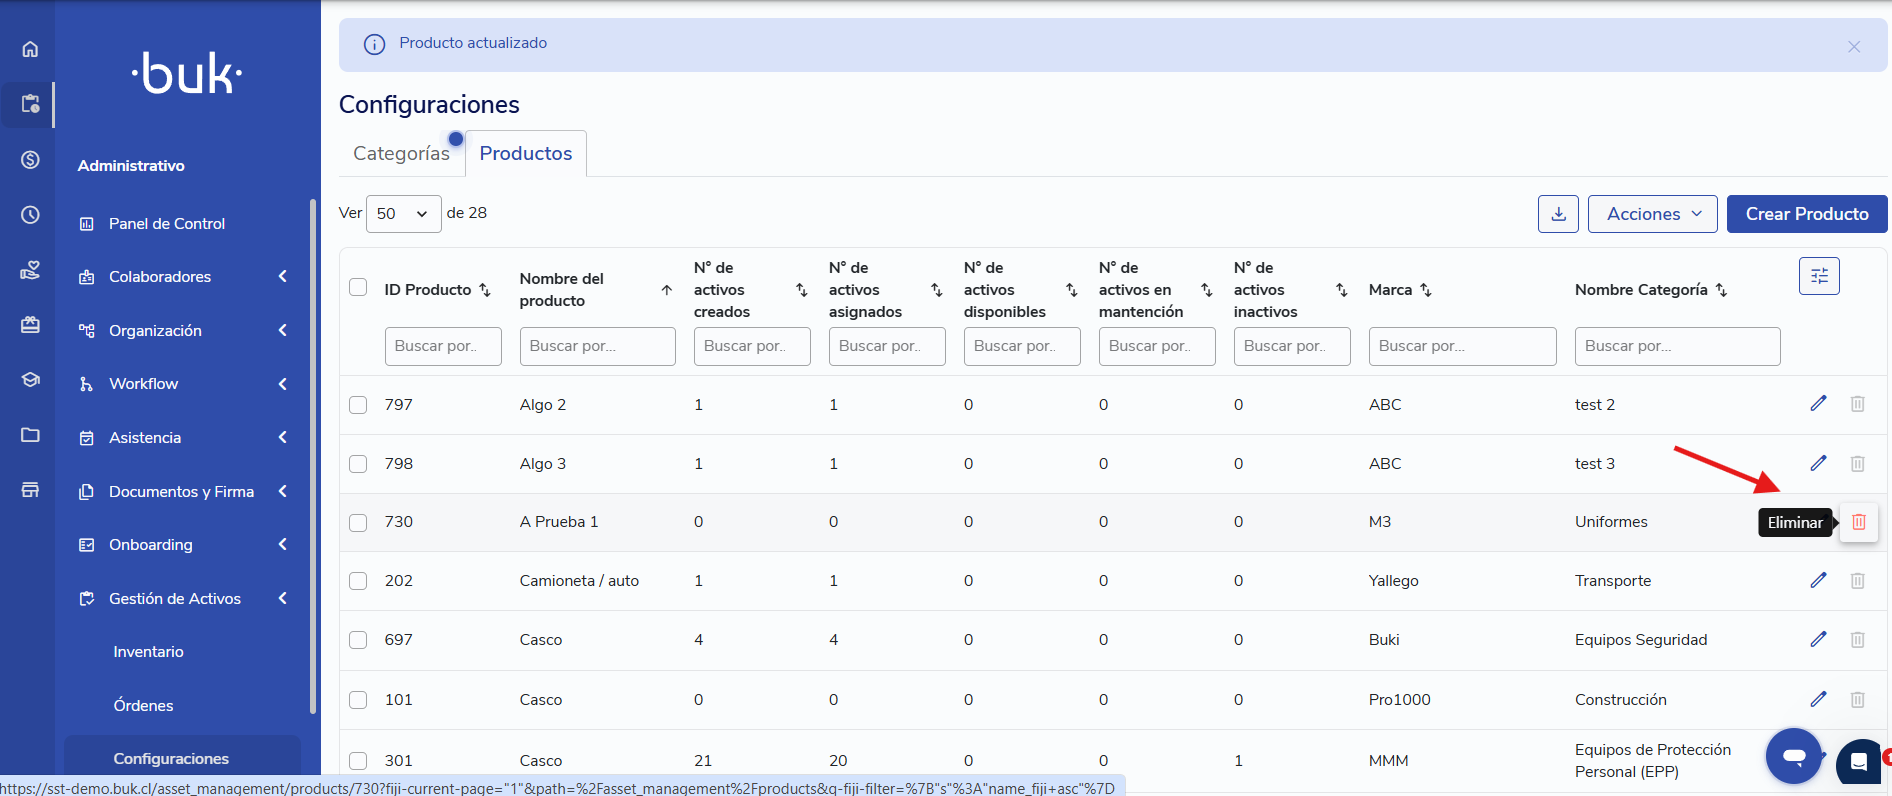Screen dimensions: 1892x796
Task: Click the Crear Producto button
Action: point(1806,214)
